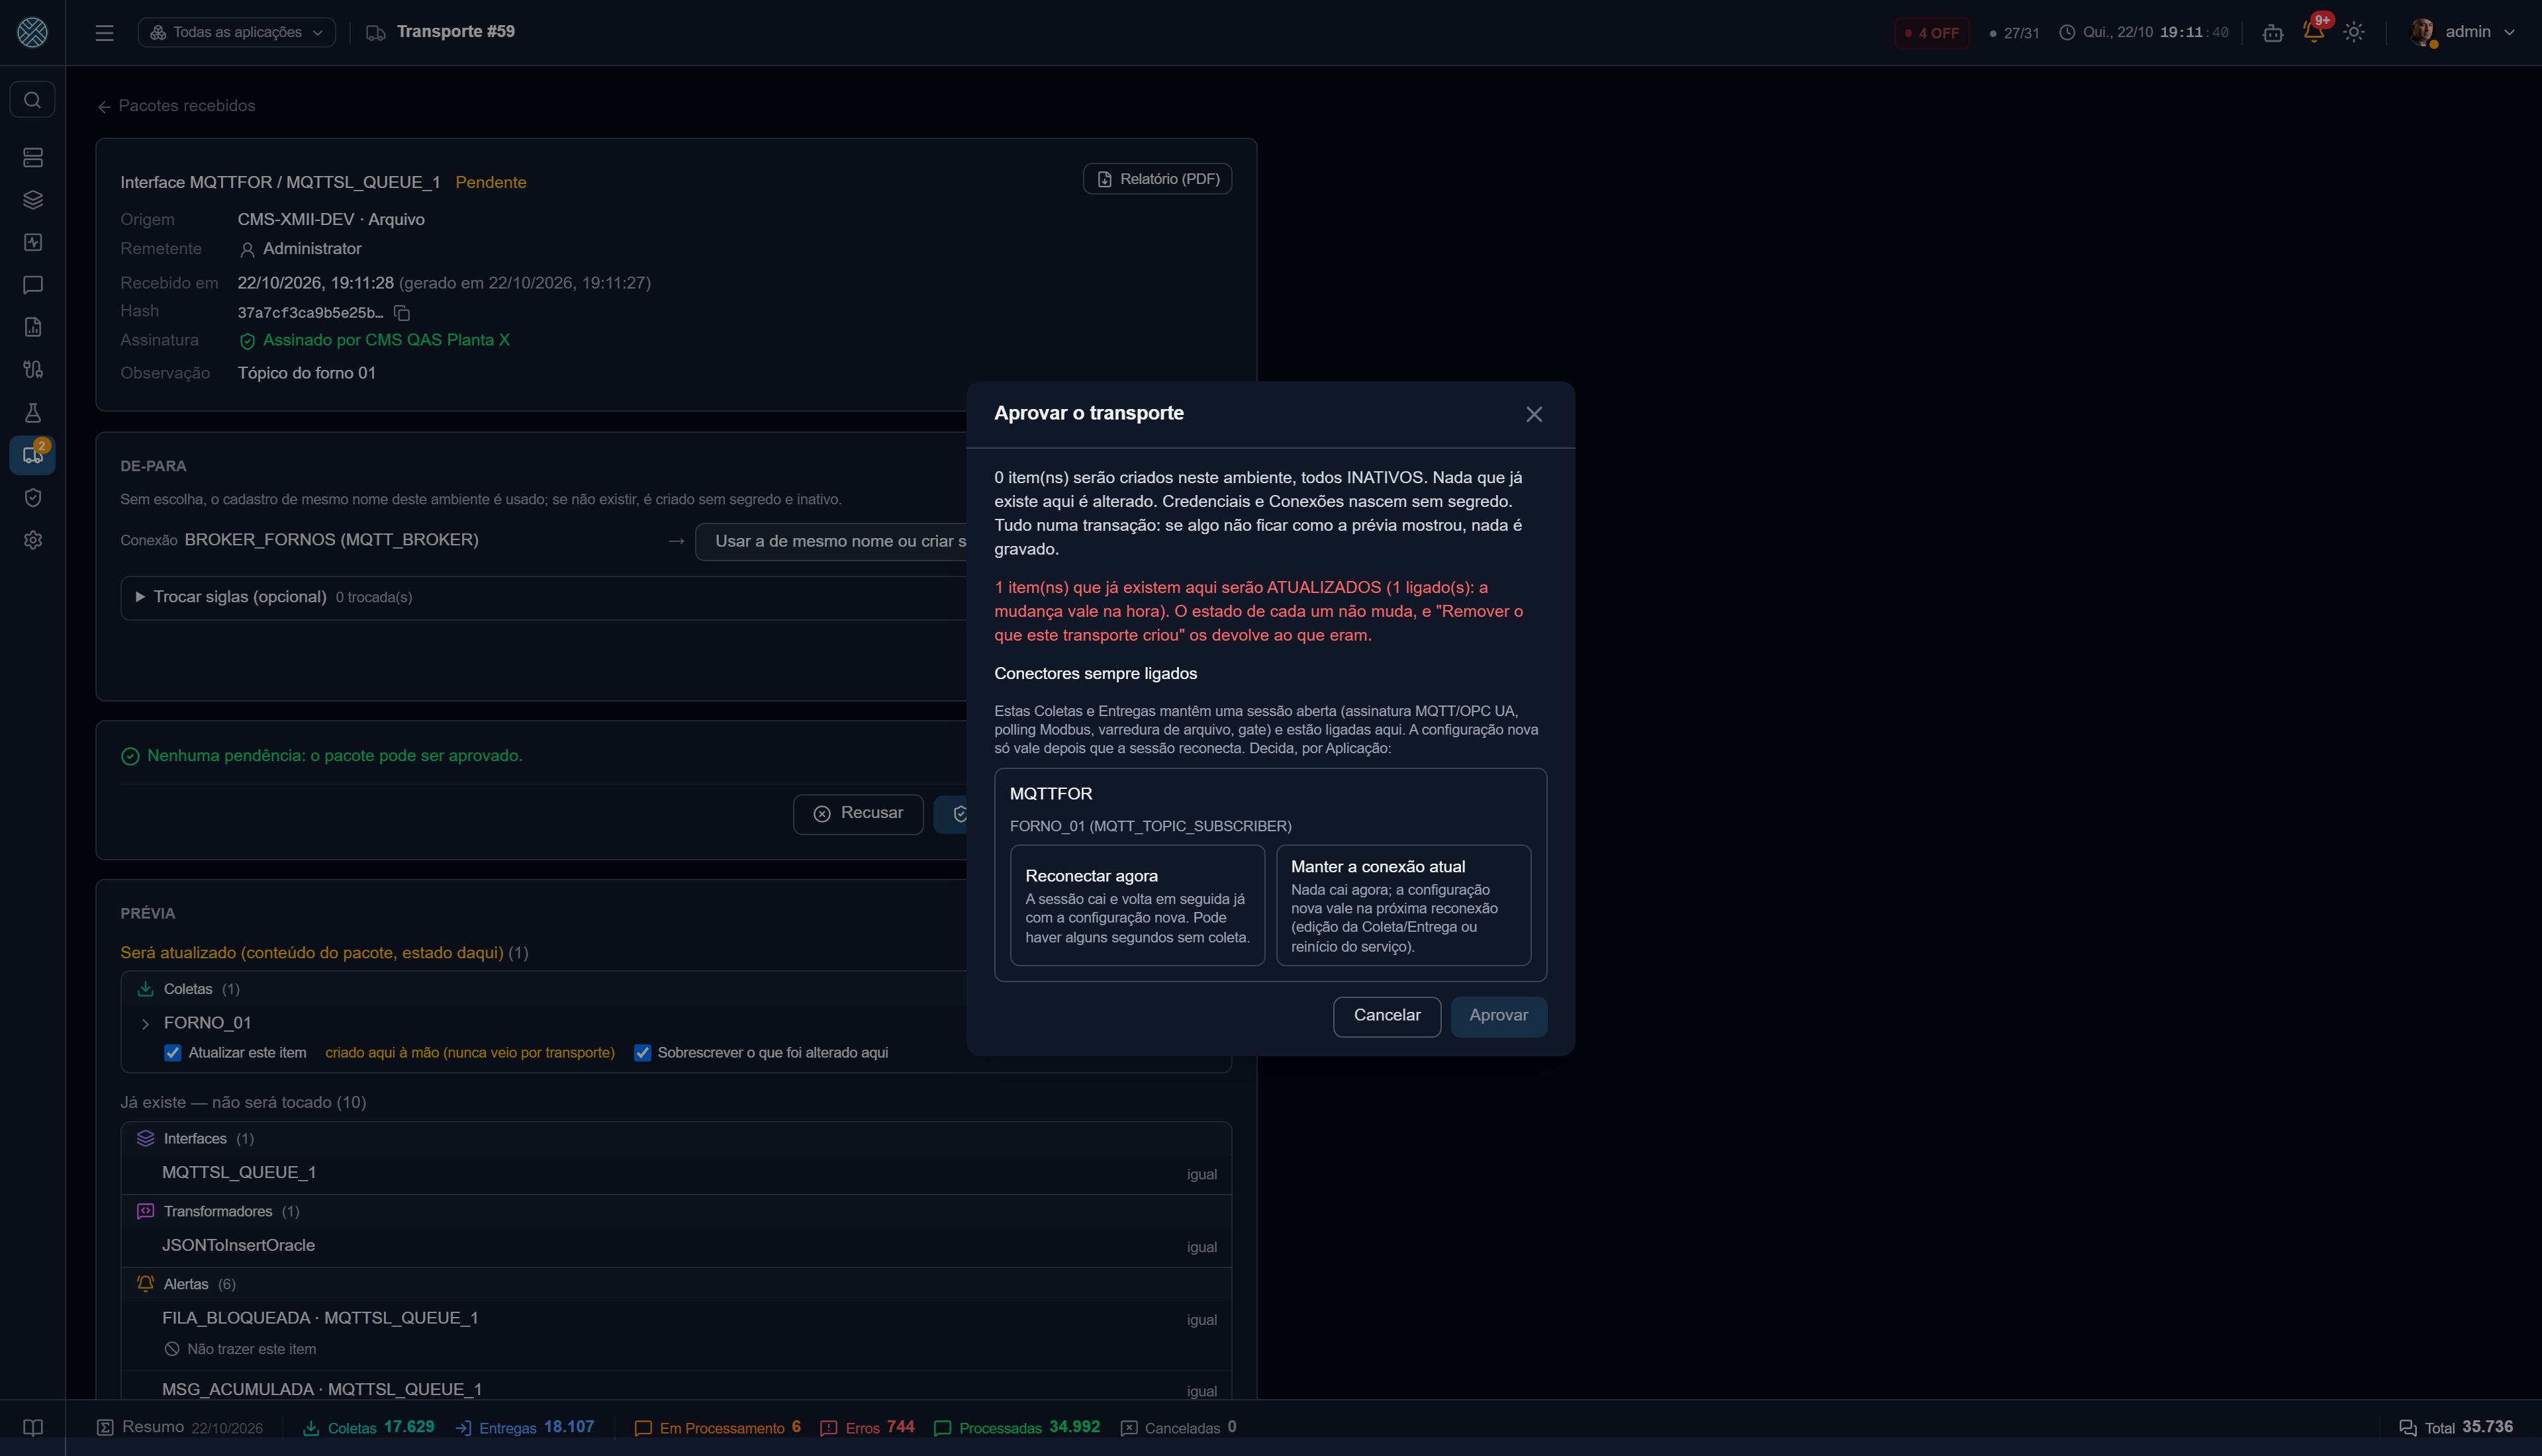Open the 'Todas as aplicações' dropdown
This screenshot has height=1456, width=2542.
[x=237, y=33]
